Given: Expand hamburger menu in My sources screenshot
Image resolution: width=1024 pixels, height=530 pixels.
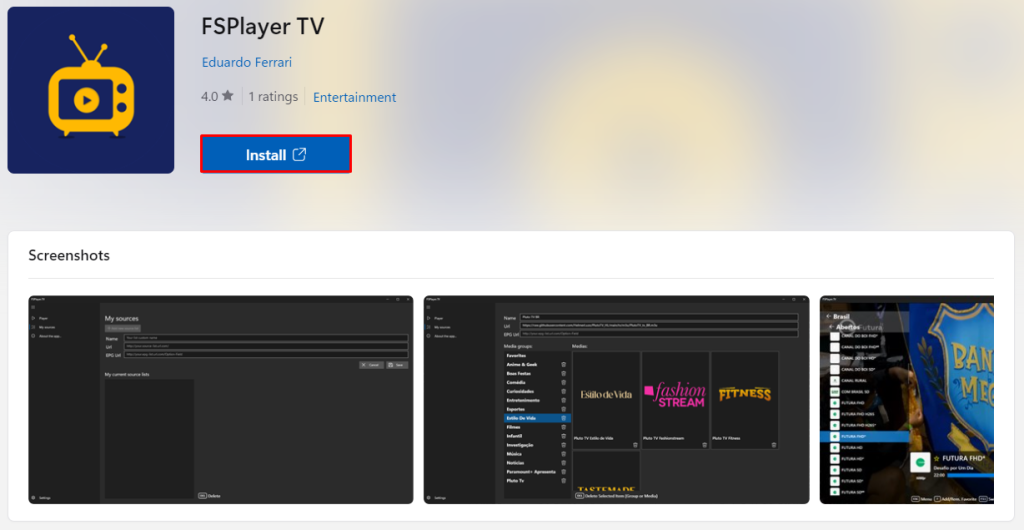Looking at the screenshot, I should coord(33,307).
